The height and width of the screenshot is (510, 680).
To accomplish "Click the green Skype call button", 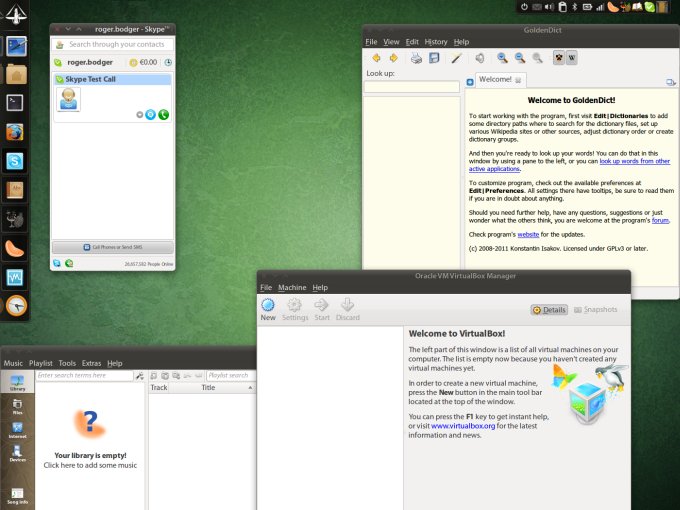I will coord(163,115).
